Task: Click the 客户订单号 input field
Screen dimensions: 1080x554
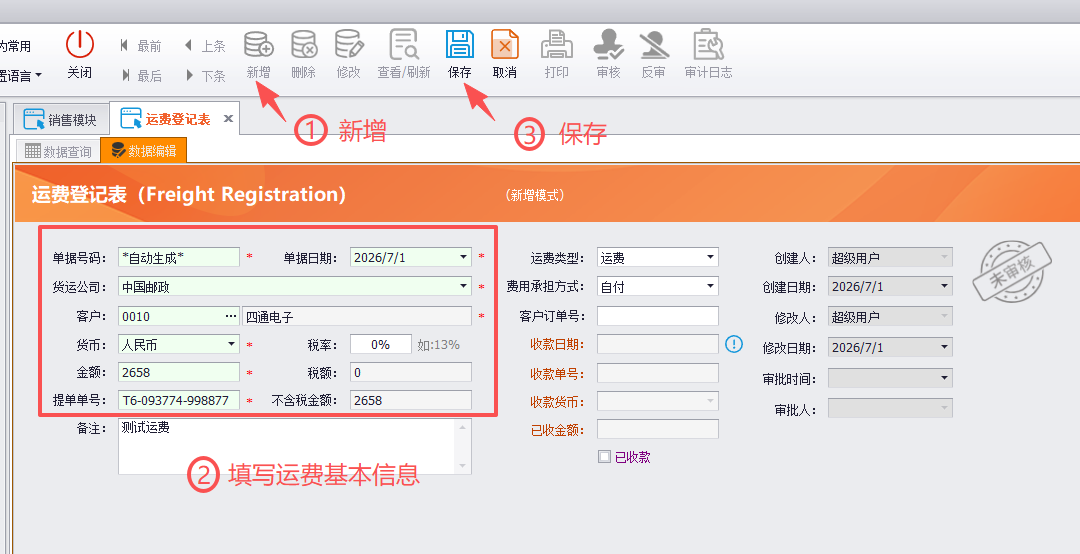Action: 658,316
